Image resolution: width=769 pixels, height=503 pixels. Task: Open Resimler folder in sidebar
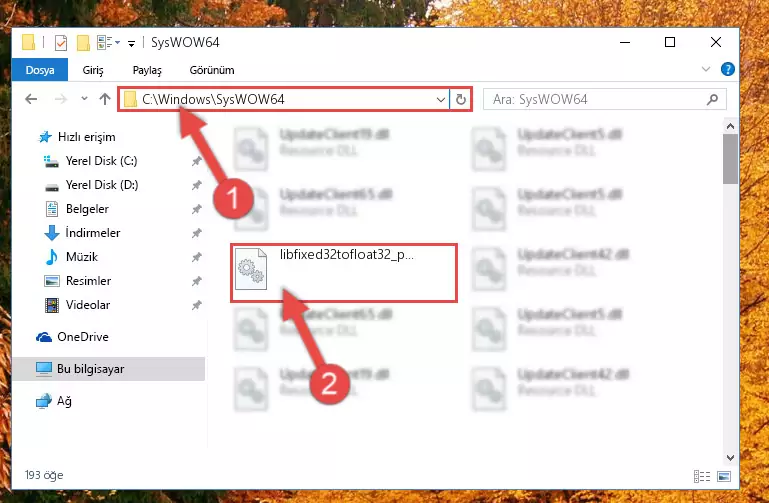pyautogui.click(x=88, y=281)
